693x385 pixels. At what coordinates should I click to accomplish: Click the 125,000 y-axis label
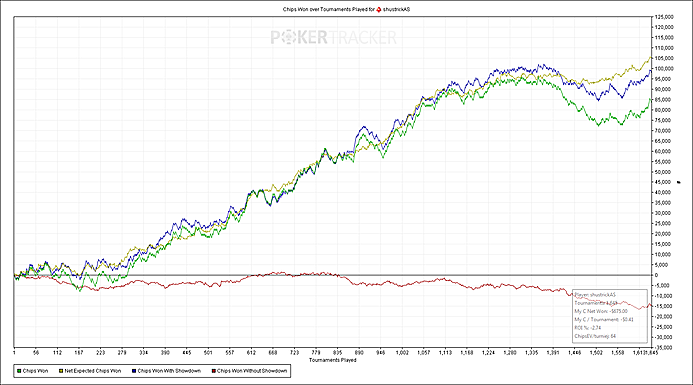664,17
